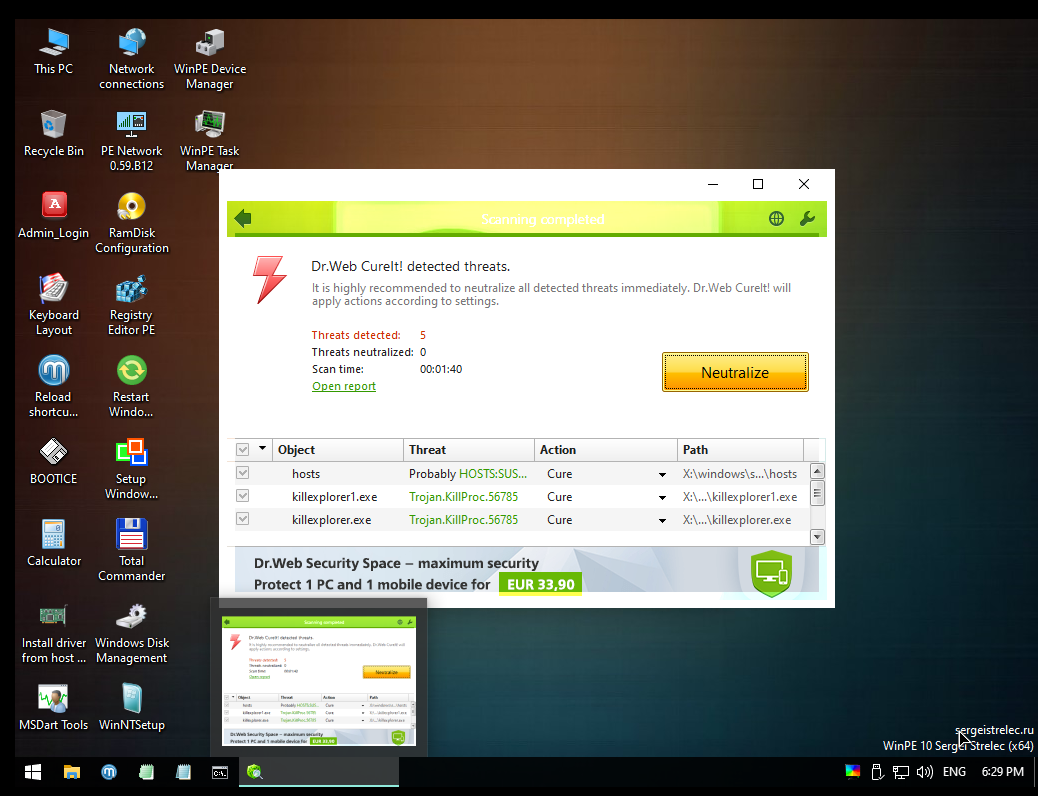Screen dimensions: 1038x796
Task: Uncheck killexplorer1.exe threat checkbox
Action: pos(243,496)
